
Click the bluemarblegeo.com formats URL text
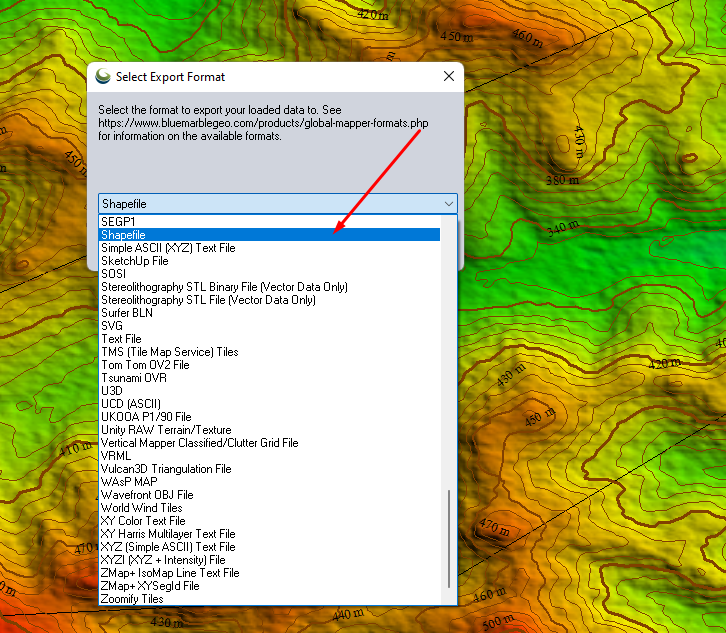pos(263,123)
